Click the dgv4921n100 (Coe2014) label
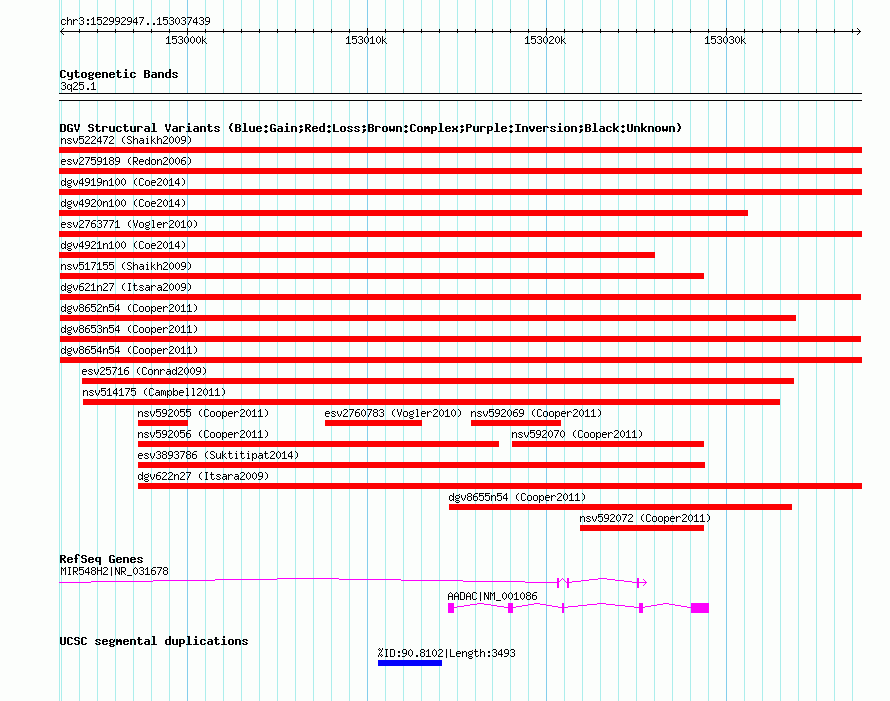Screen dimensions: 890x701 [x=123, y=245]
